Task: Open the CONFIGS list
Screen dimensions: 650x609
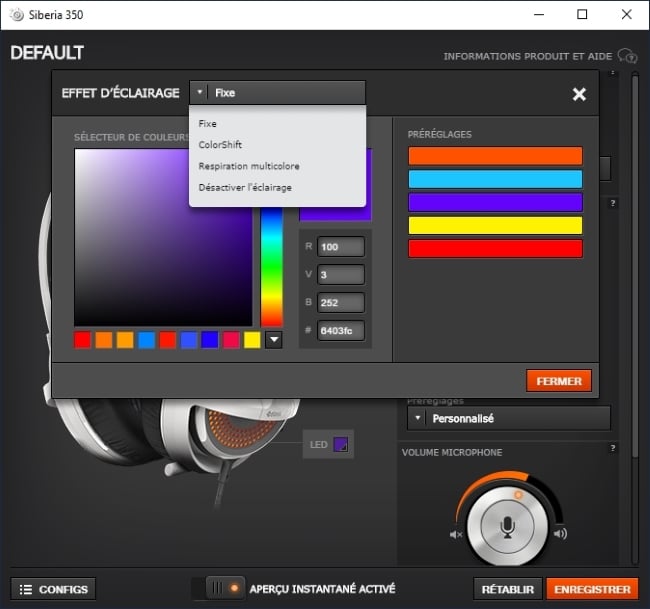Action: point(53,589)
